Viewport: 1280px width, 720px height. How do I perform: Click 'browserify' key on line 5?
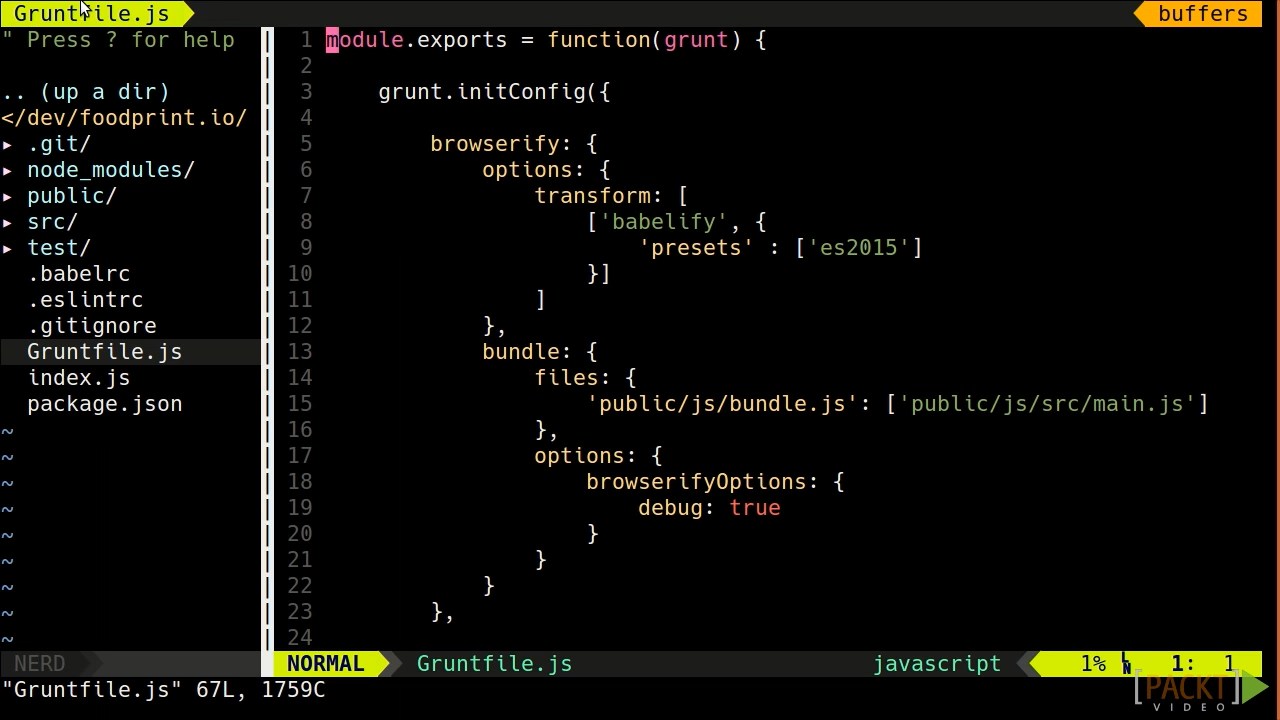click(x=495, y=144)
